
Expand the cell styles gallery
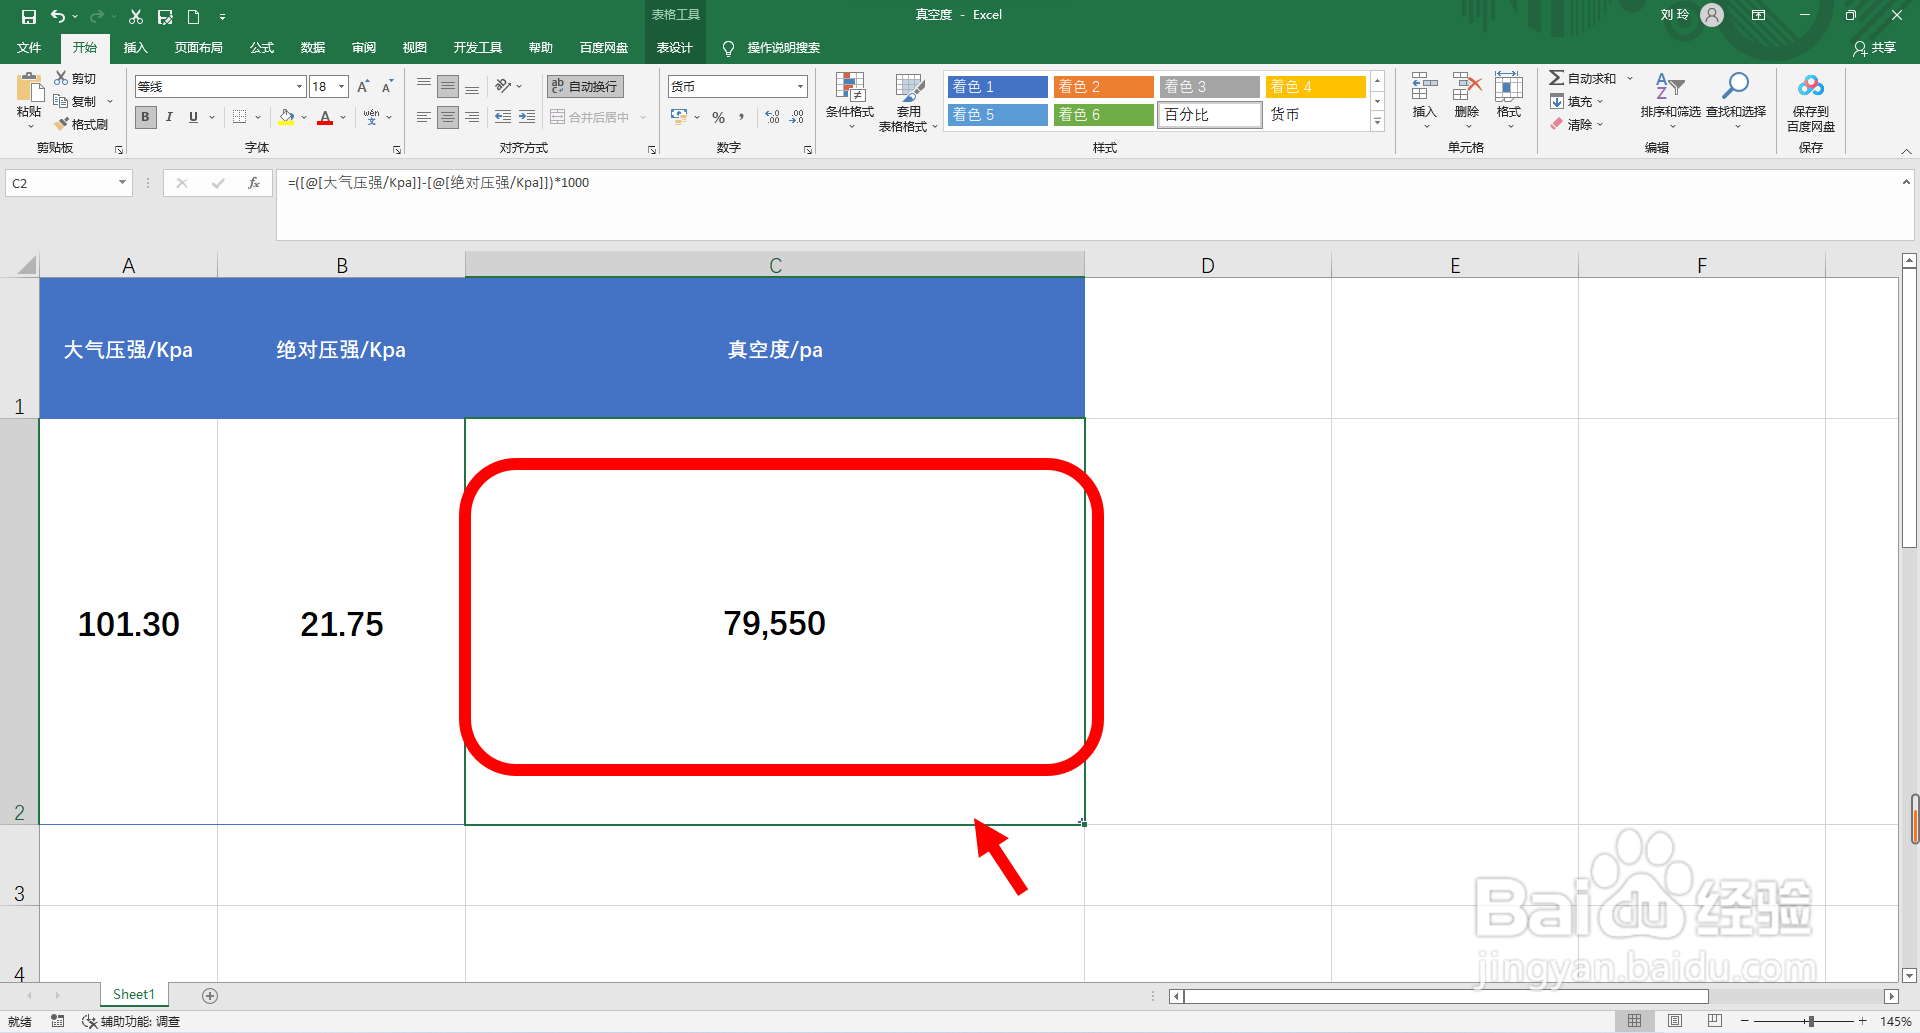click(x=1377, y=122)
